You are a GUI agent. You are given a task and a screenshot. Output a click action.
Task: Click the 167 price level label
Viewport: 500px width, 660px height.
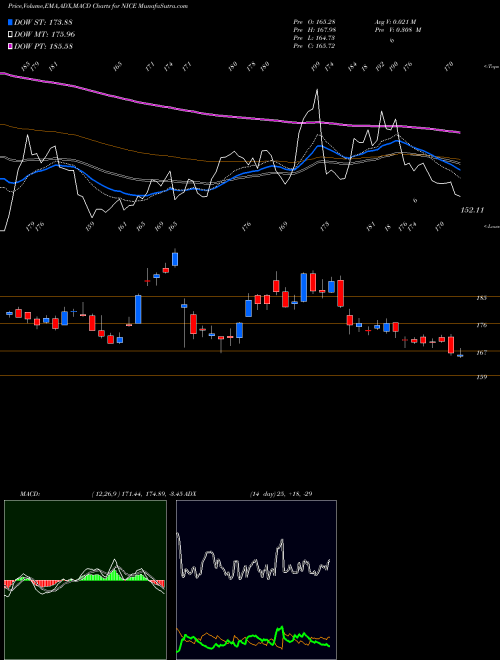[x=481, y=352]
